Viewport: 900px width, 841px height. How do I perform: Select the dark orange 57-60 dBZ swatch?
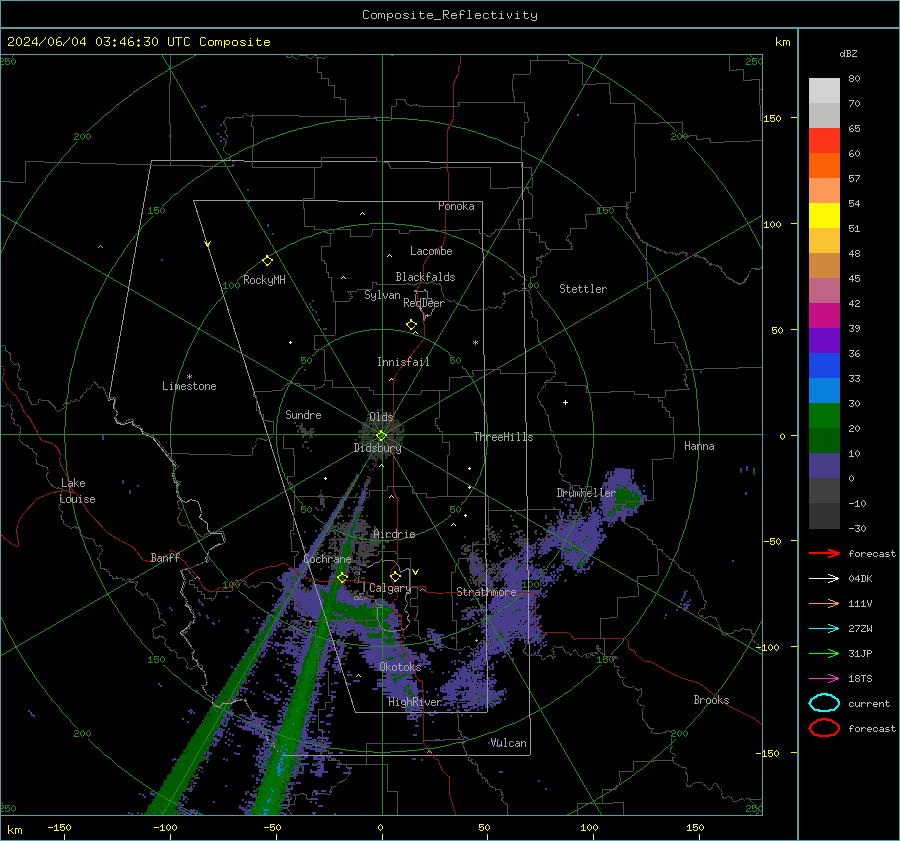click(x=824, y=166)
